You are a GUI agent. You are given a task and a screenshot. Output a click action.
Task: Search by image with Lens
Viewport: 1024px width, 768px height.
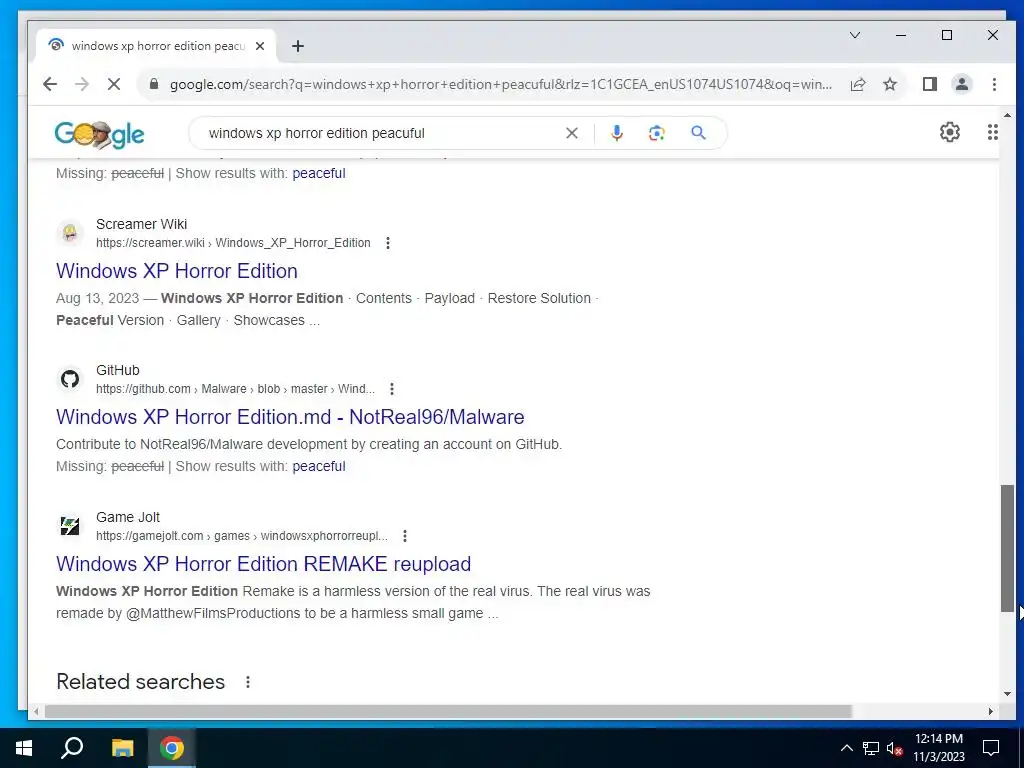(x=656, y=133)
